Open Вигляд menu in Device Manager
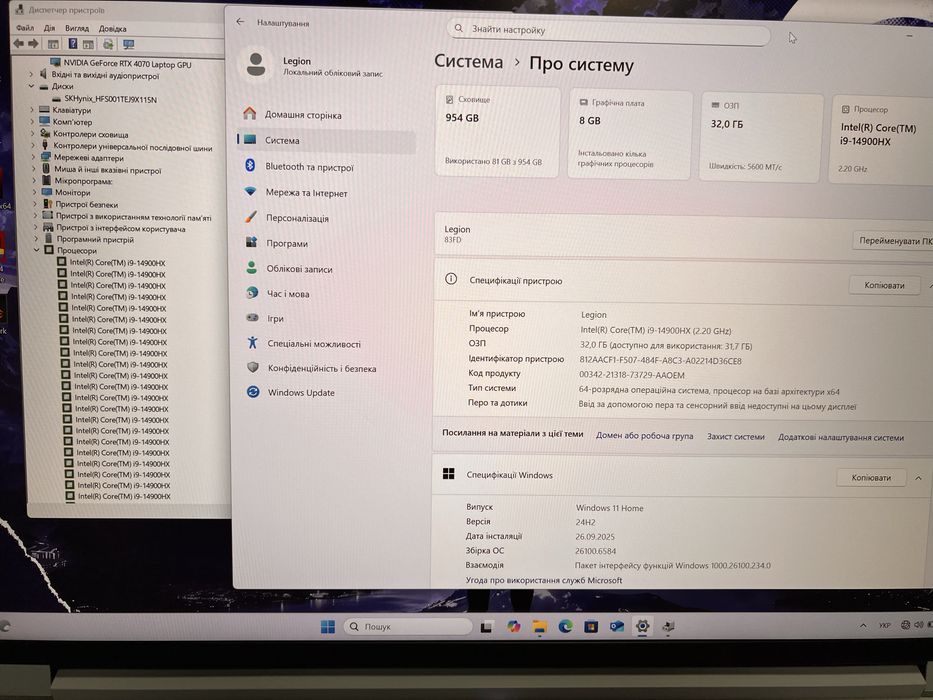This screenshot has width=933, height=700. 77,28
